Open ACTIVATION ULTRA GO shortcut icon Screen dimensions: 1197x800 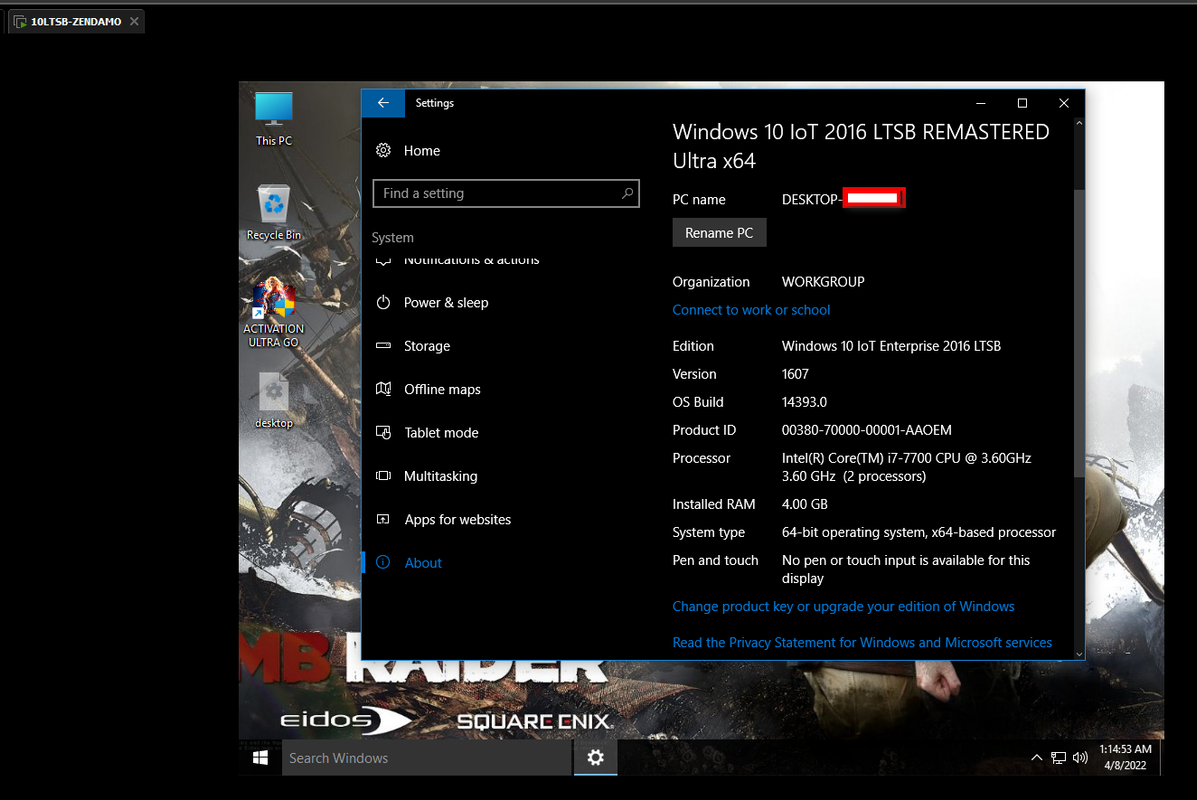[273, 313]
